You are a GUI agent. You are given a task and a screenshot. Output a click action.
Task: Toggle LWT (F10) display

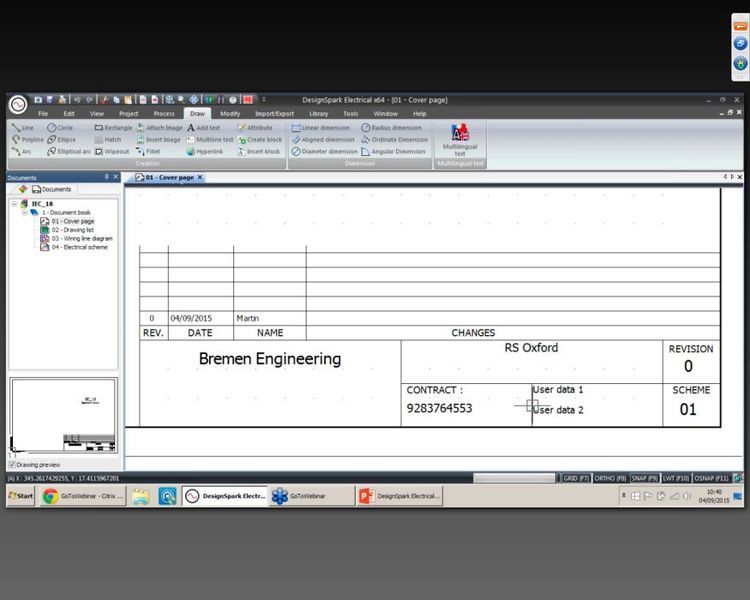pos(676,478)
